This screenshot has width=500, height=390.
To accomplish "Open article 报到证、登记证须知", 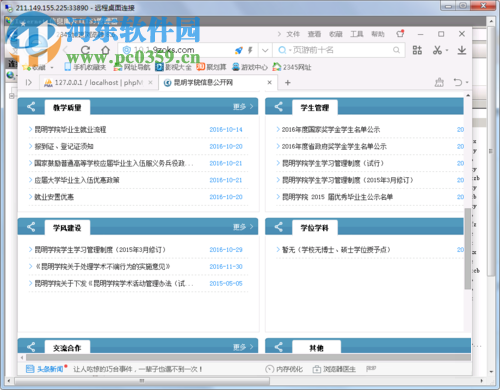I will pos(64,146).
